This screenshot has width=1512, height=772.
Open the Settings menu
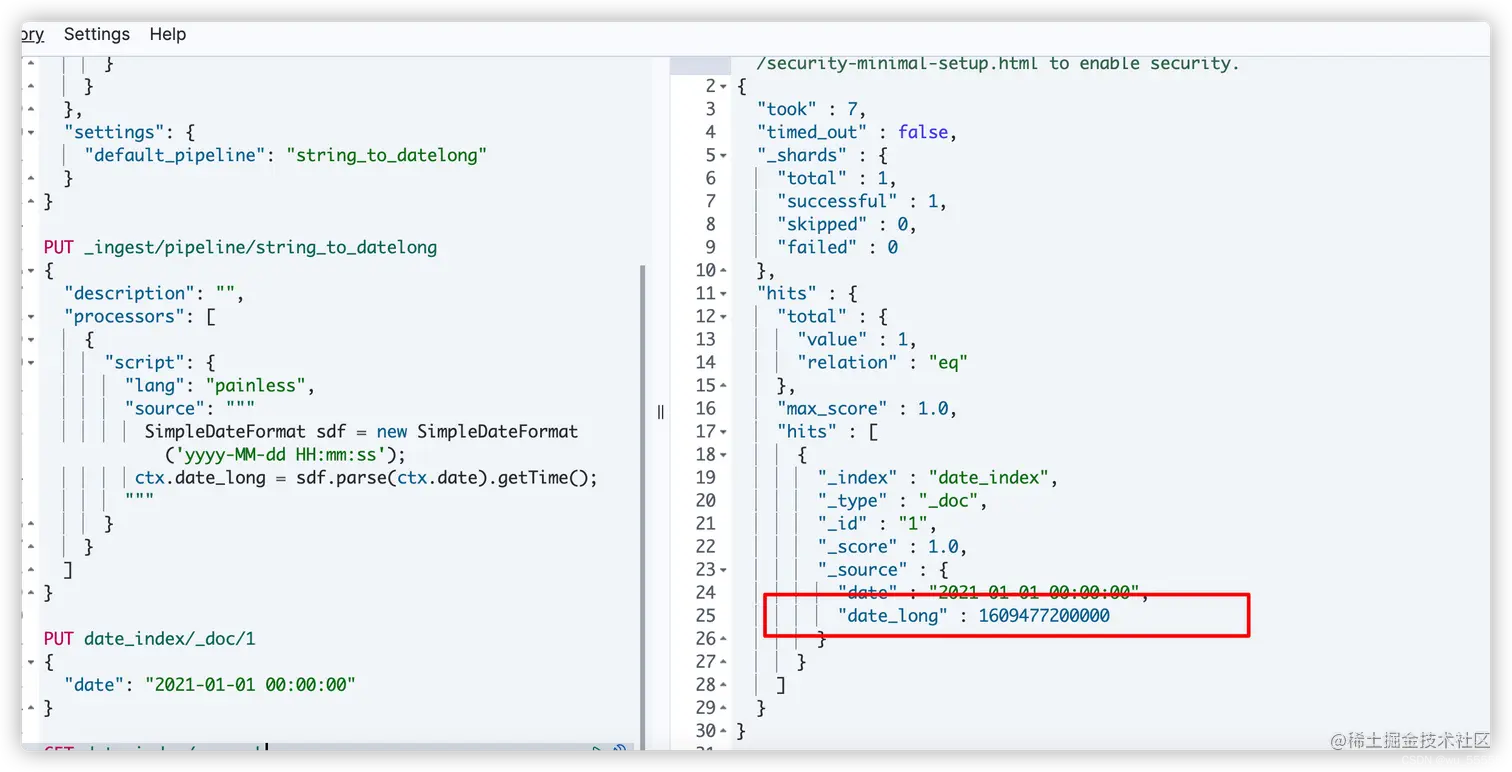(97, 34)
